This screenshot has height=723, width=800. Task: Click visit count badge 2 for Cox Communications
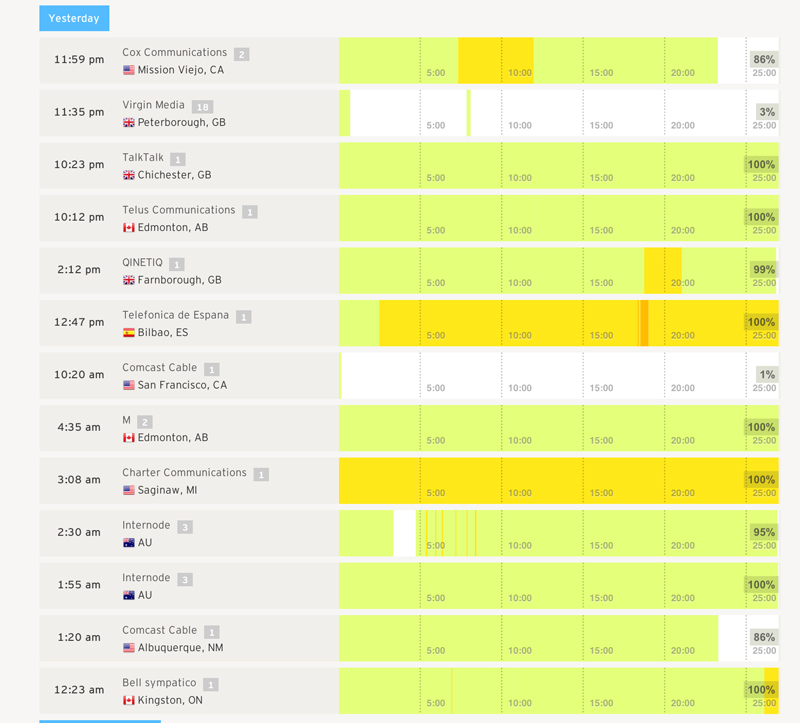tap(241, 54)
